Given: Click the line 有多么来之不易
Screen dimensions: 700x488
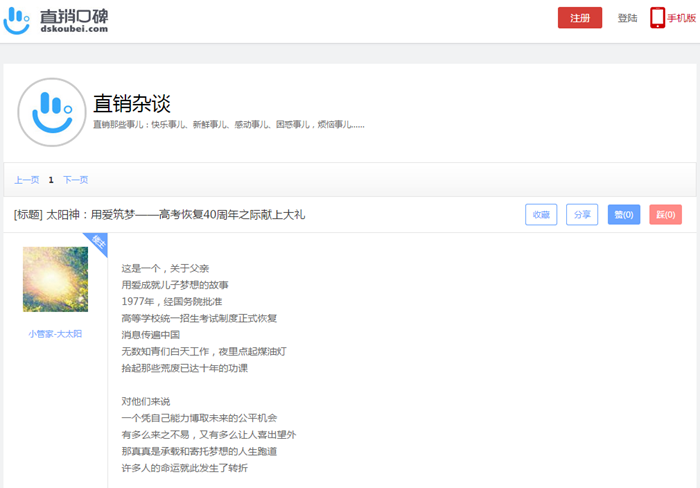Looking at the screenshot, I should tap(209, 434).
